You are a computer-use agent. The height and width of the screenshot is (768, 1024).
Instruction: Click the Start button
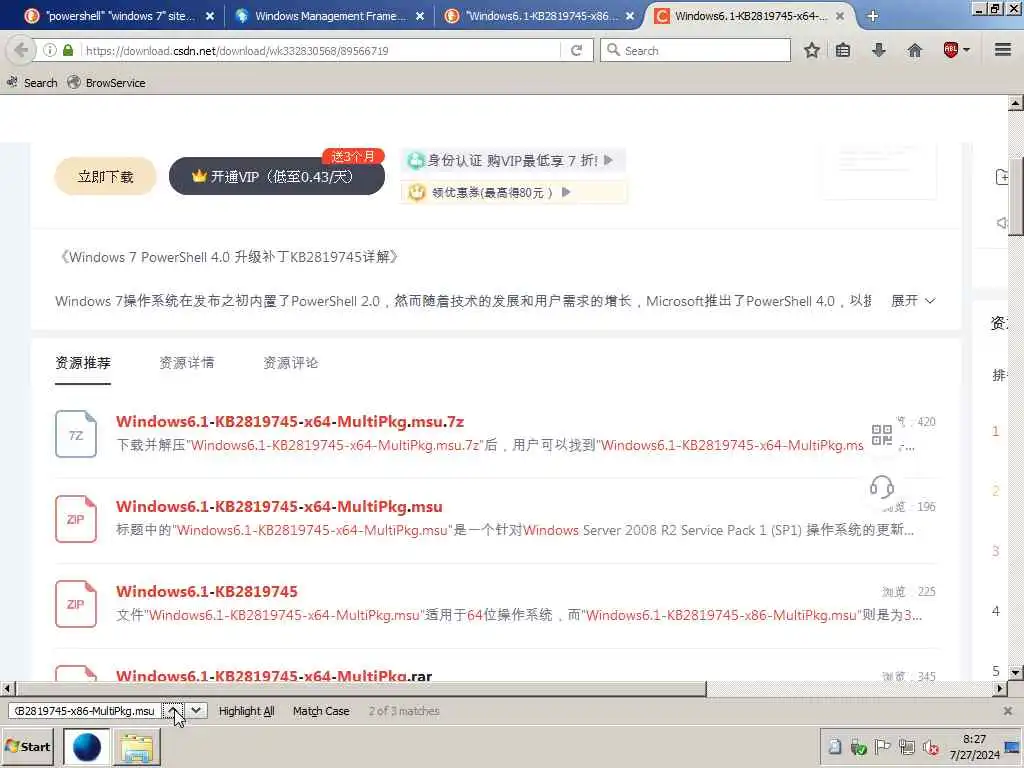click(28, 747)
